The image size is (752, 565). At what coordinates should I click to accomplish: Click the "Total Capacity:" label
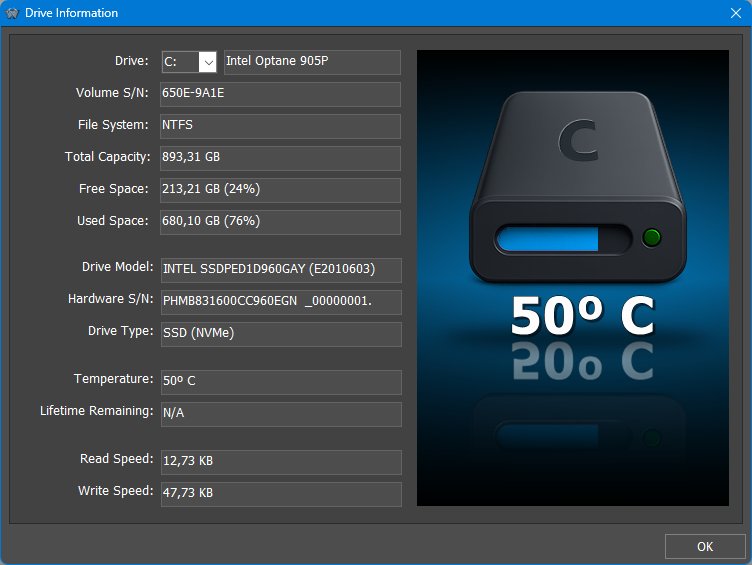tap(107, 157)
